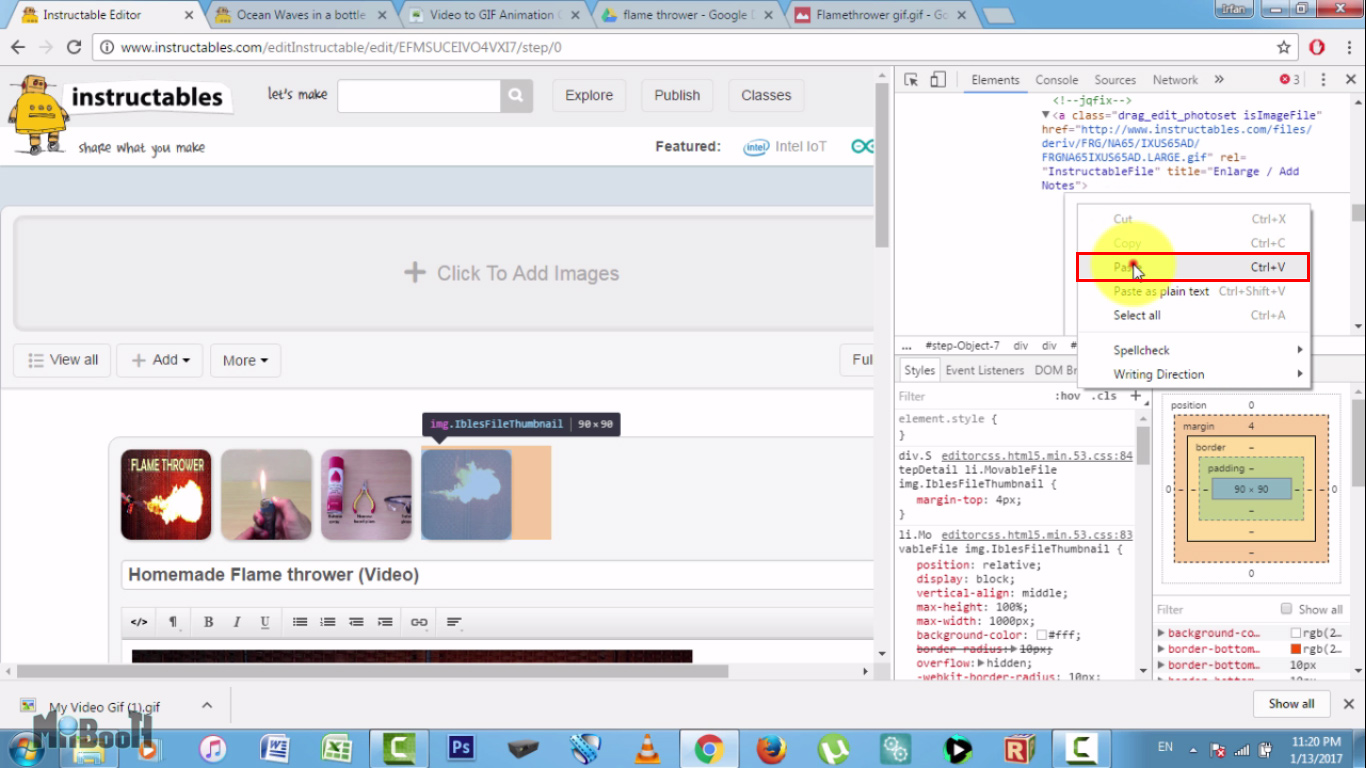Expand the Writing Direction submenu
This screenshot has height=768, width=1366.
[1193, 374]
